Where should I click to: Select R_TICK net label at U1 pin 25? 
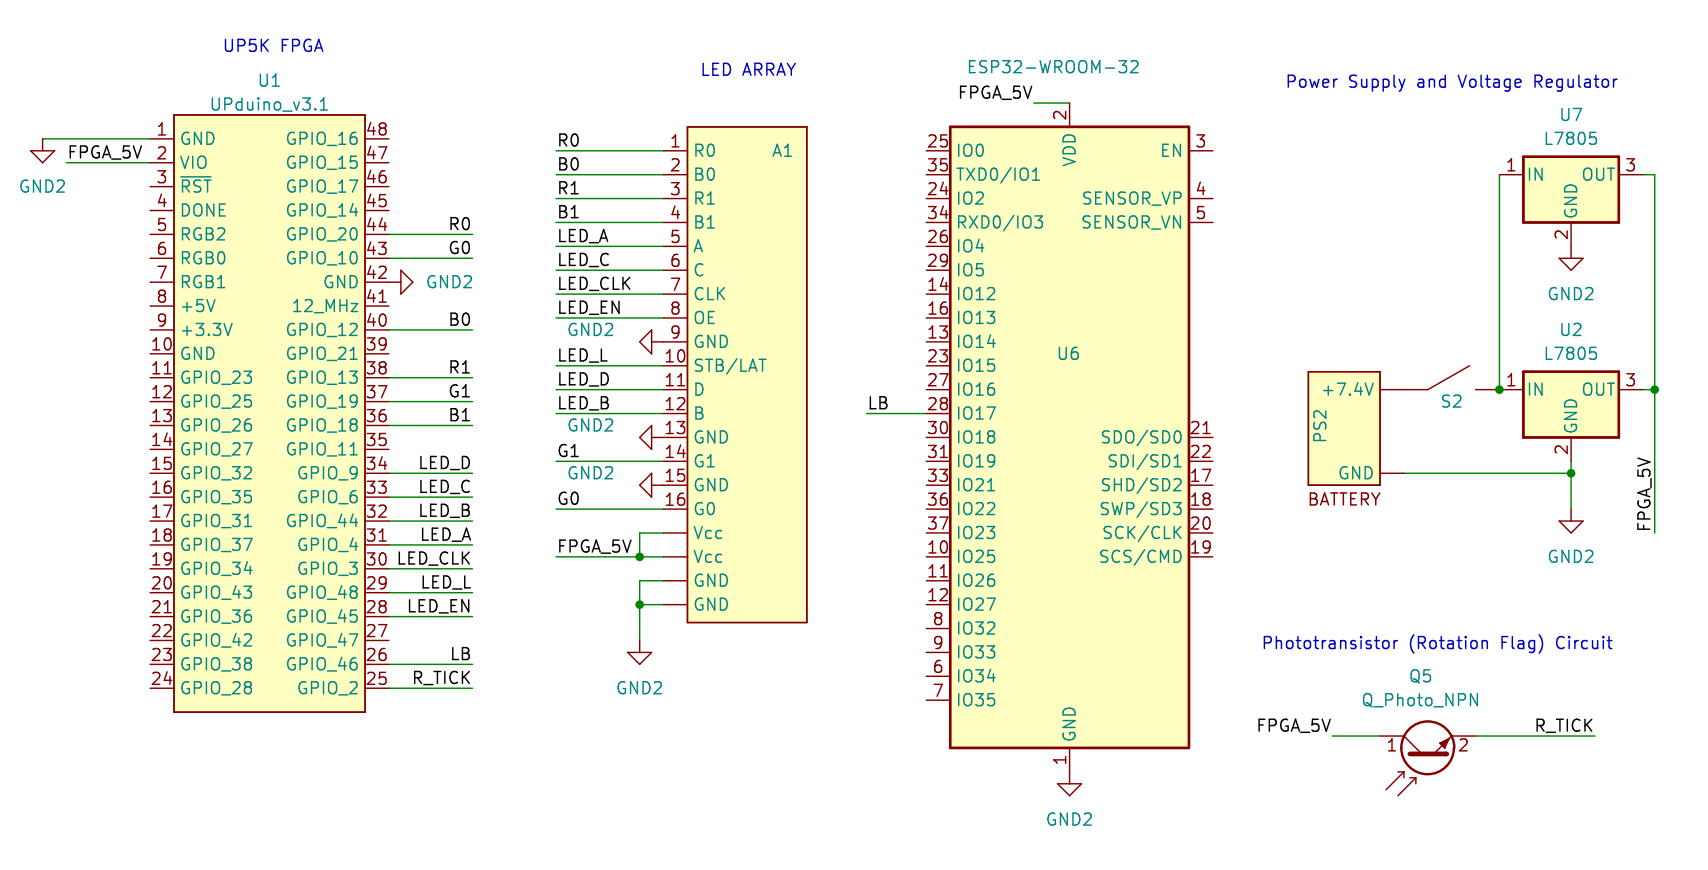point(442,678)
